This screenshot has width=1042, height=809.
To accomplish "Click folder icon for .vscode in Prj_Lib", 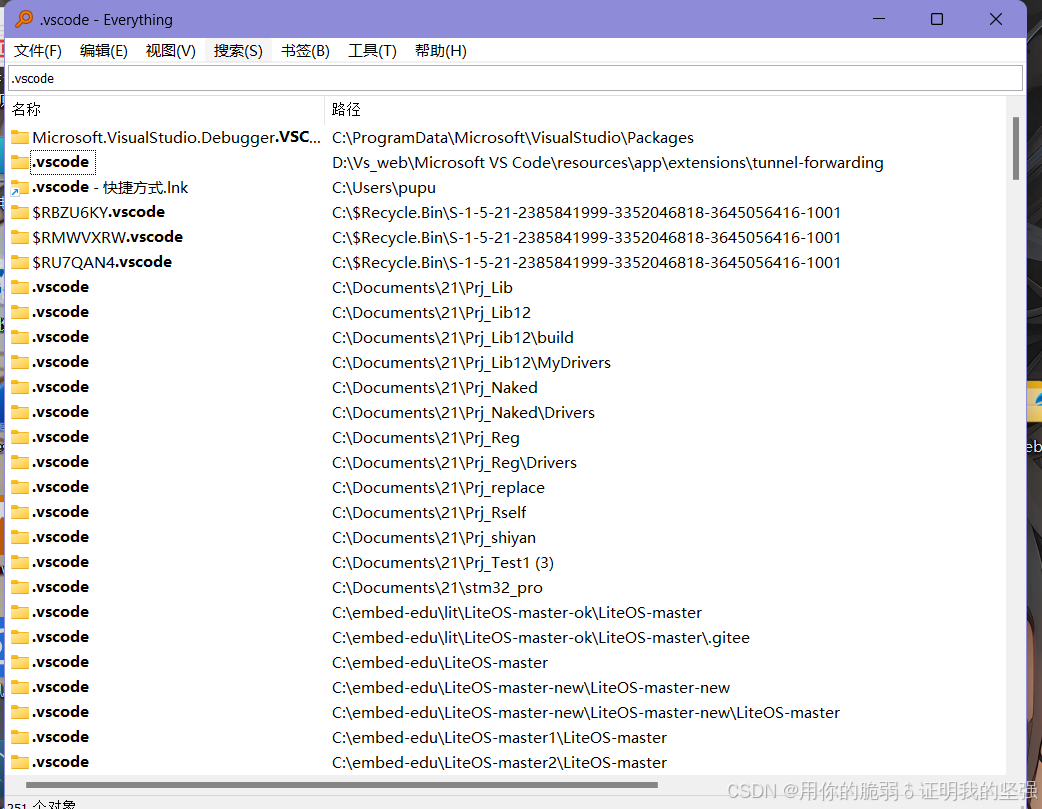I will [20, 287].
